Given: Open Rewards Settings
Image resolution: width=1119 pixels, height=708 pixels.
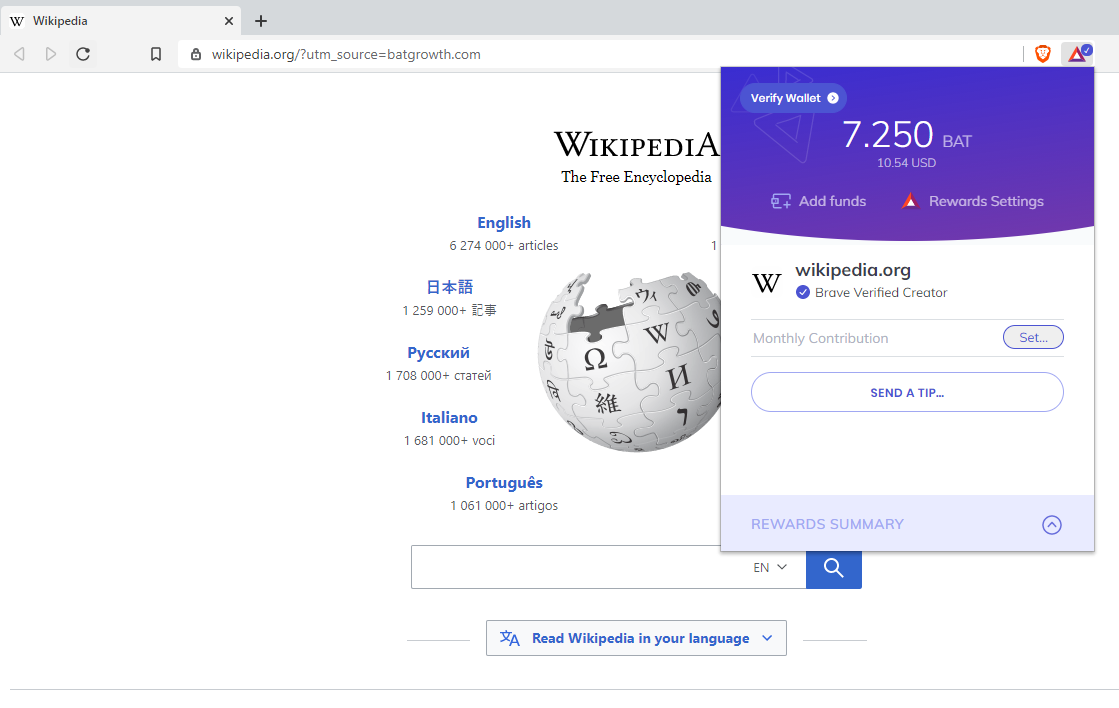Looking at the screenshot, I should [x=973, y=201].
